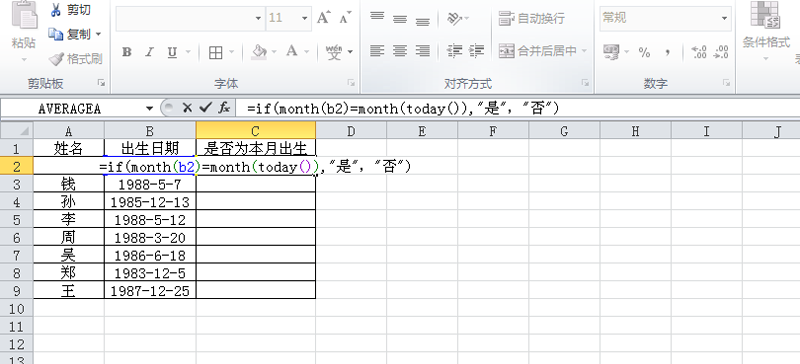Click the Increase Indent icon
Screen dimensions: 800x364
click(x=477, y=51)
